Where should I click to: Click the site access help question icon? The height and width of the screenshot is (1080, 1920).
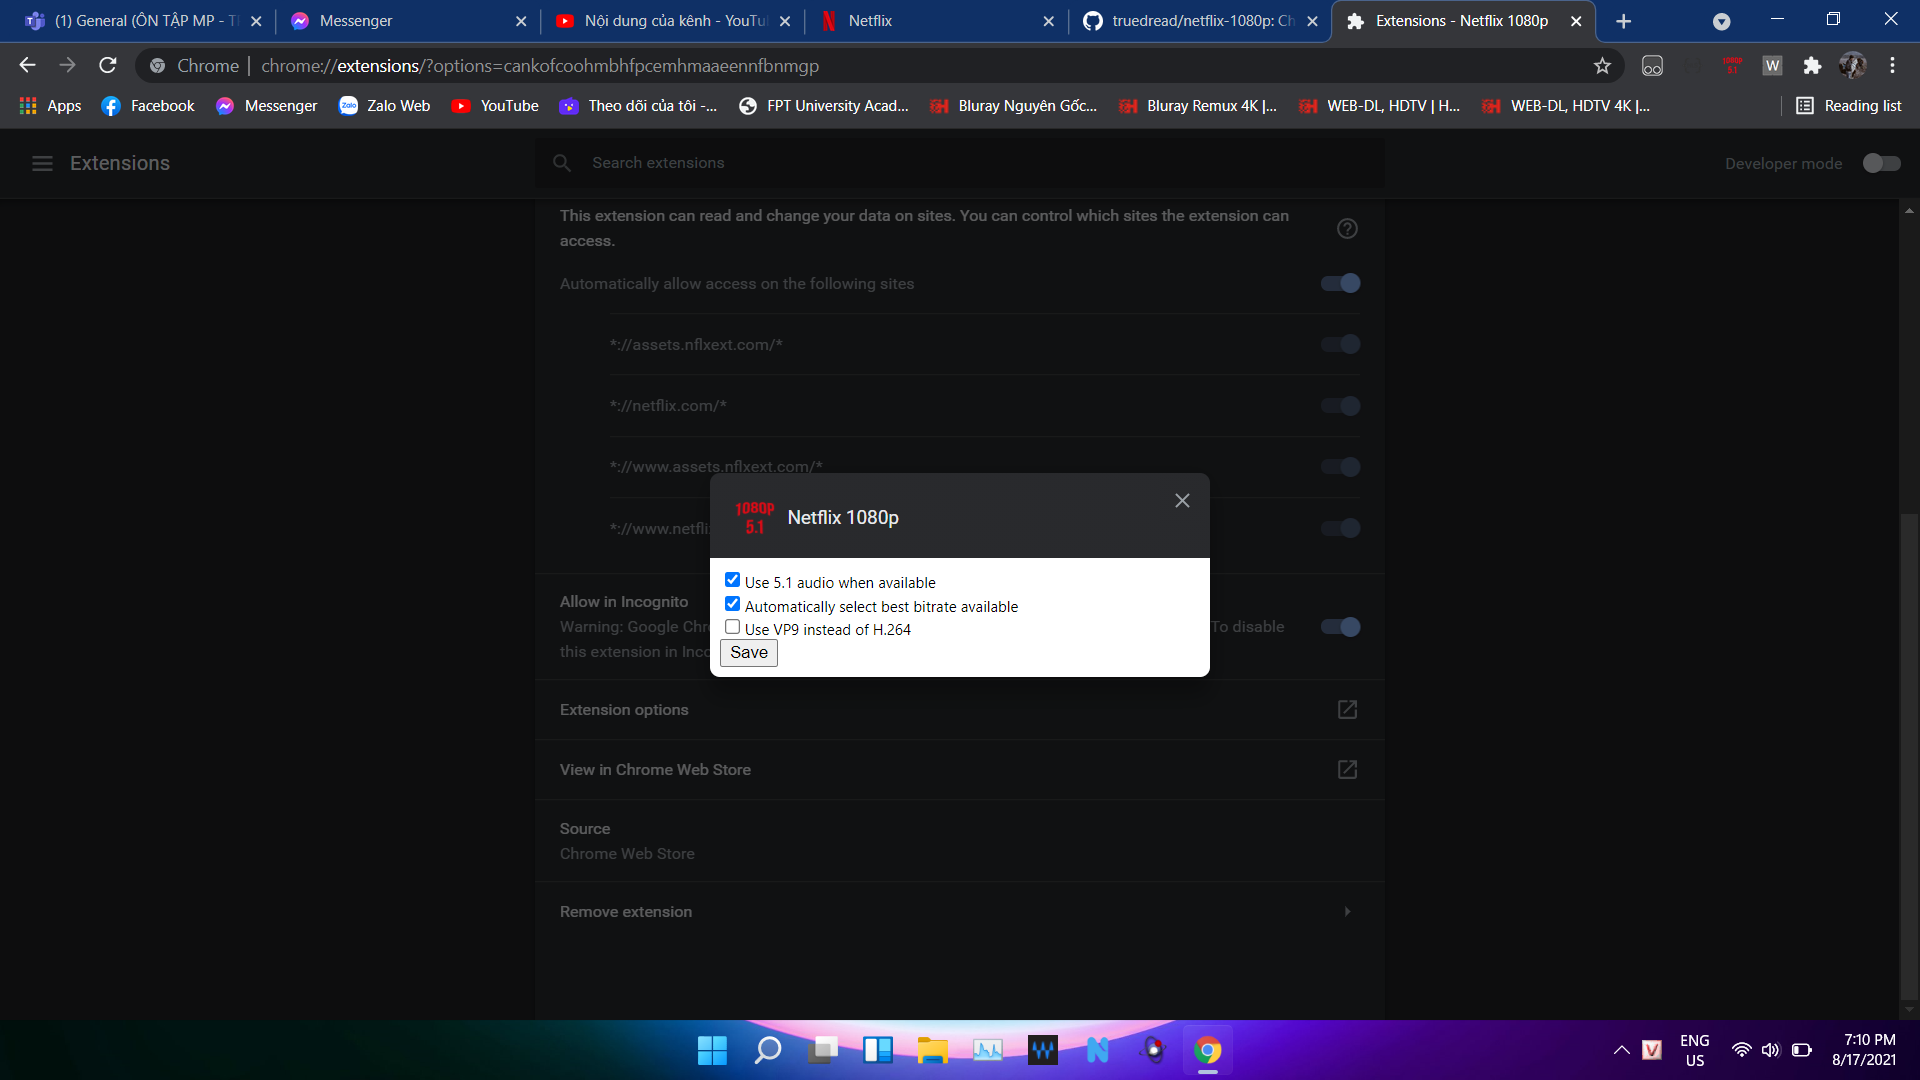tap(1347, 229)
